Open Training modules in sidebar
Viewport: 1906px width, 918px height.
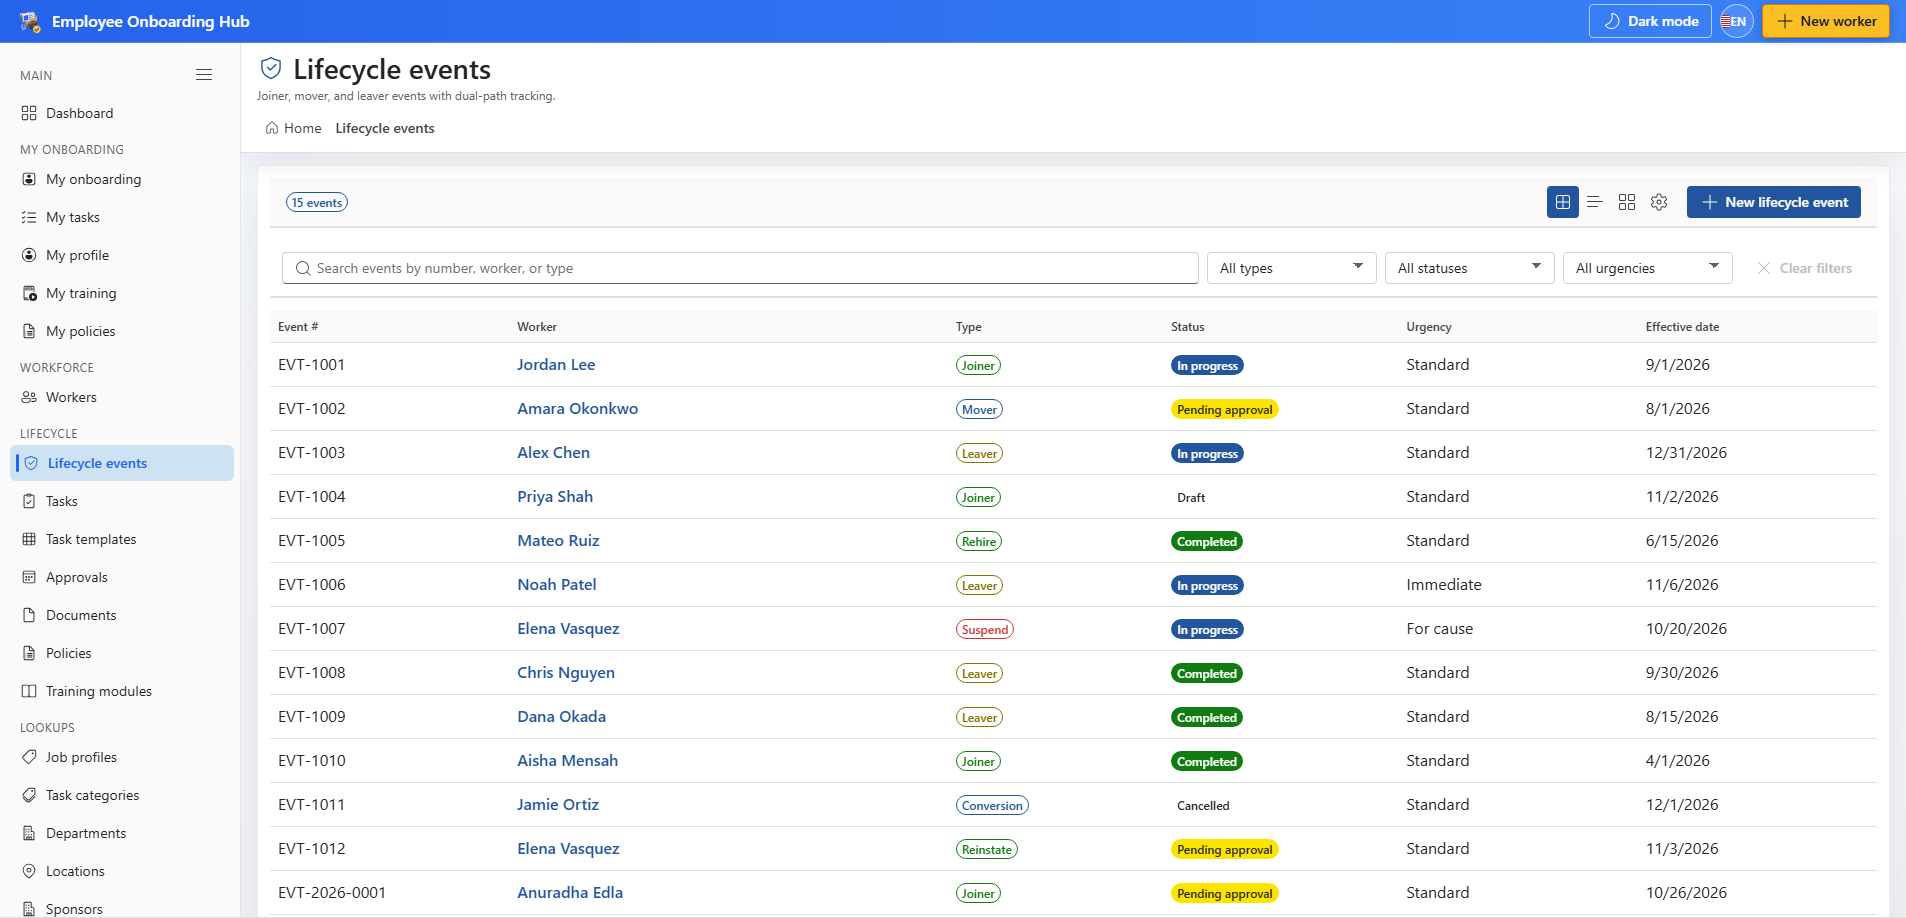click(x=122, y=691)
